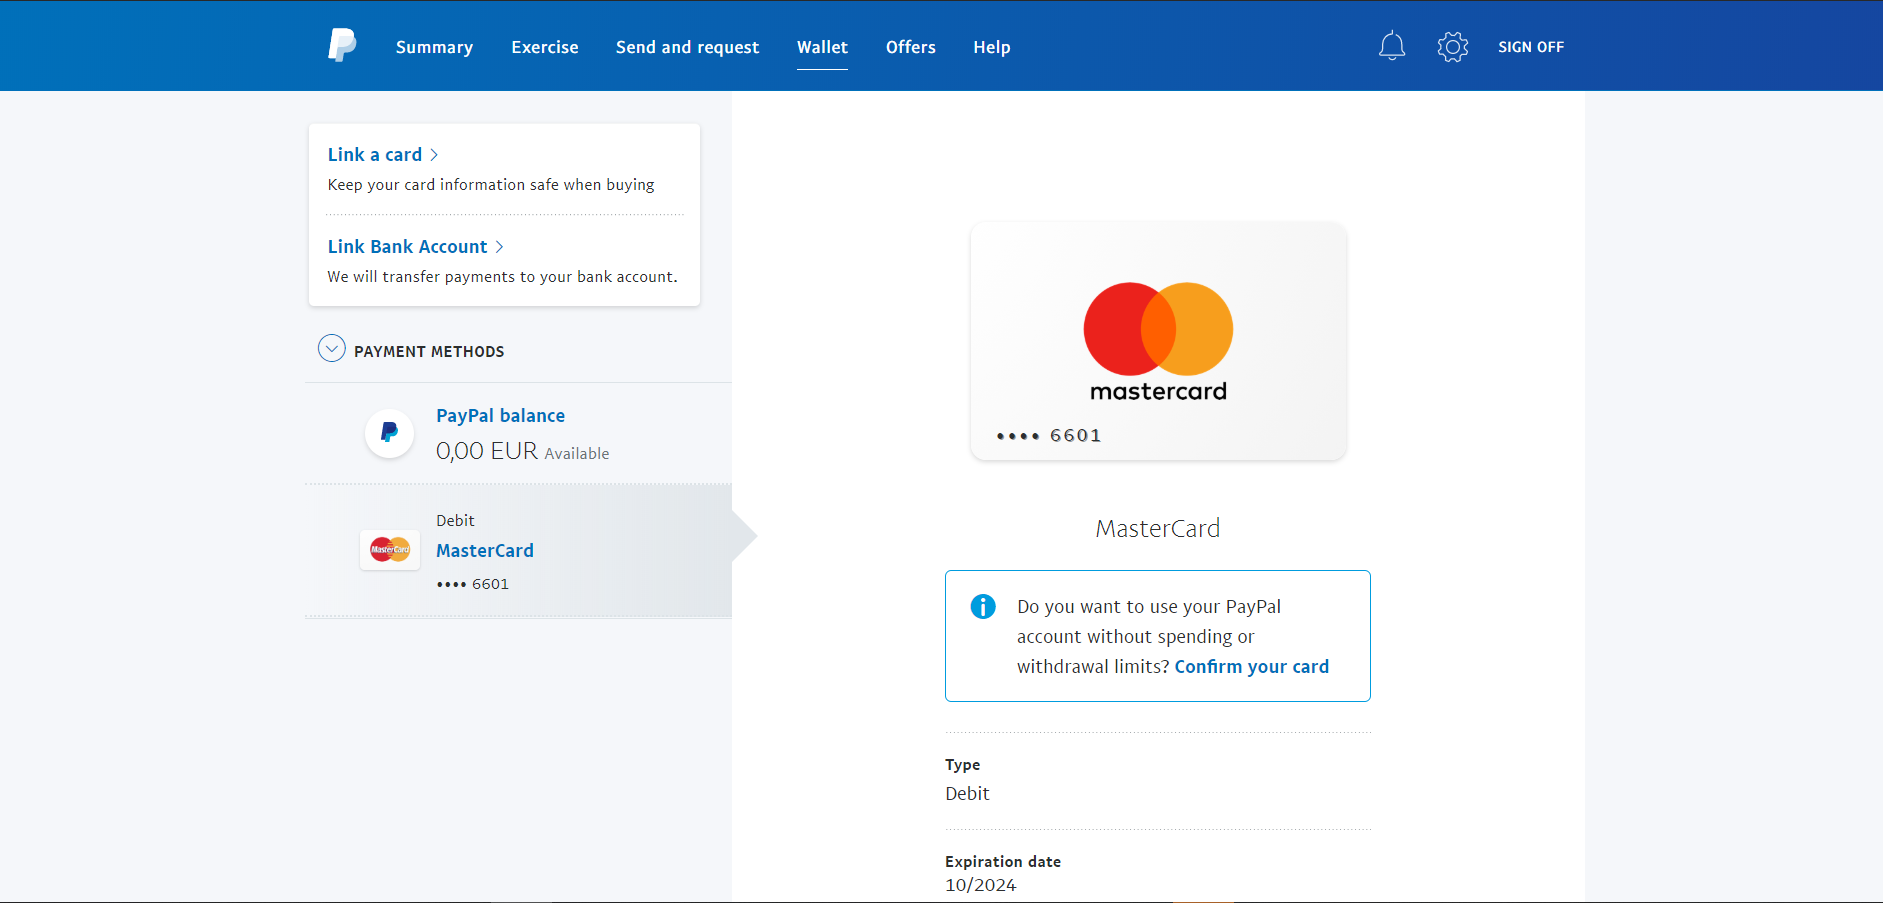
Task: Open the Offers menu item
Action: (910, 47)
